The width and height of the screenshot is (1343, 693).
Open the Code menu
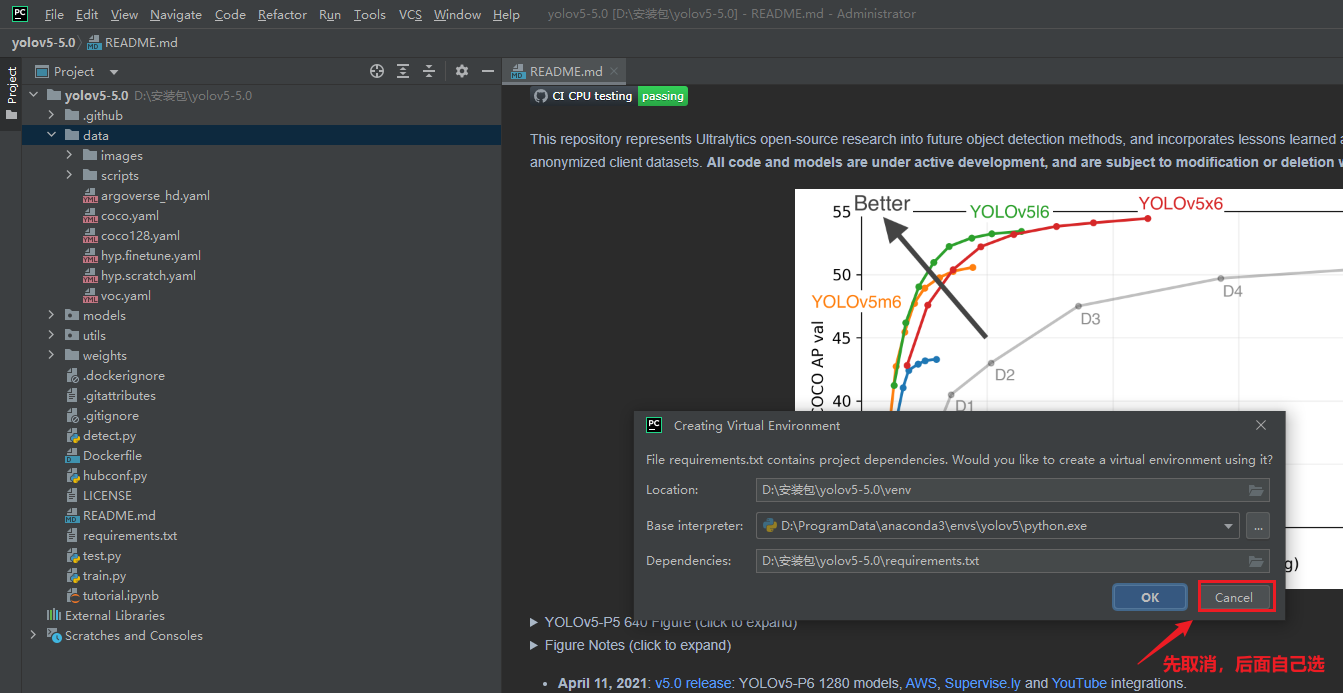(x=230, y=14)
